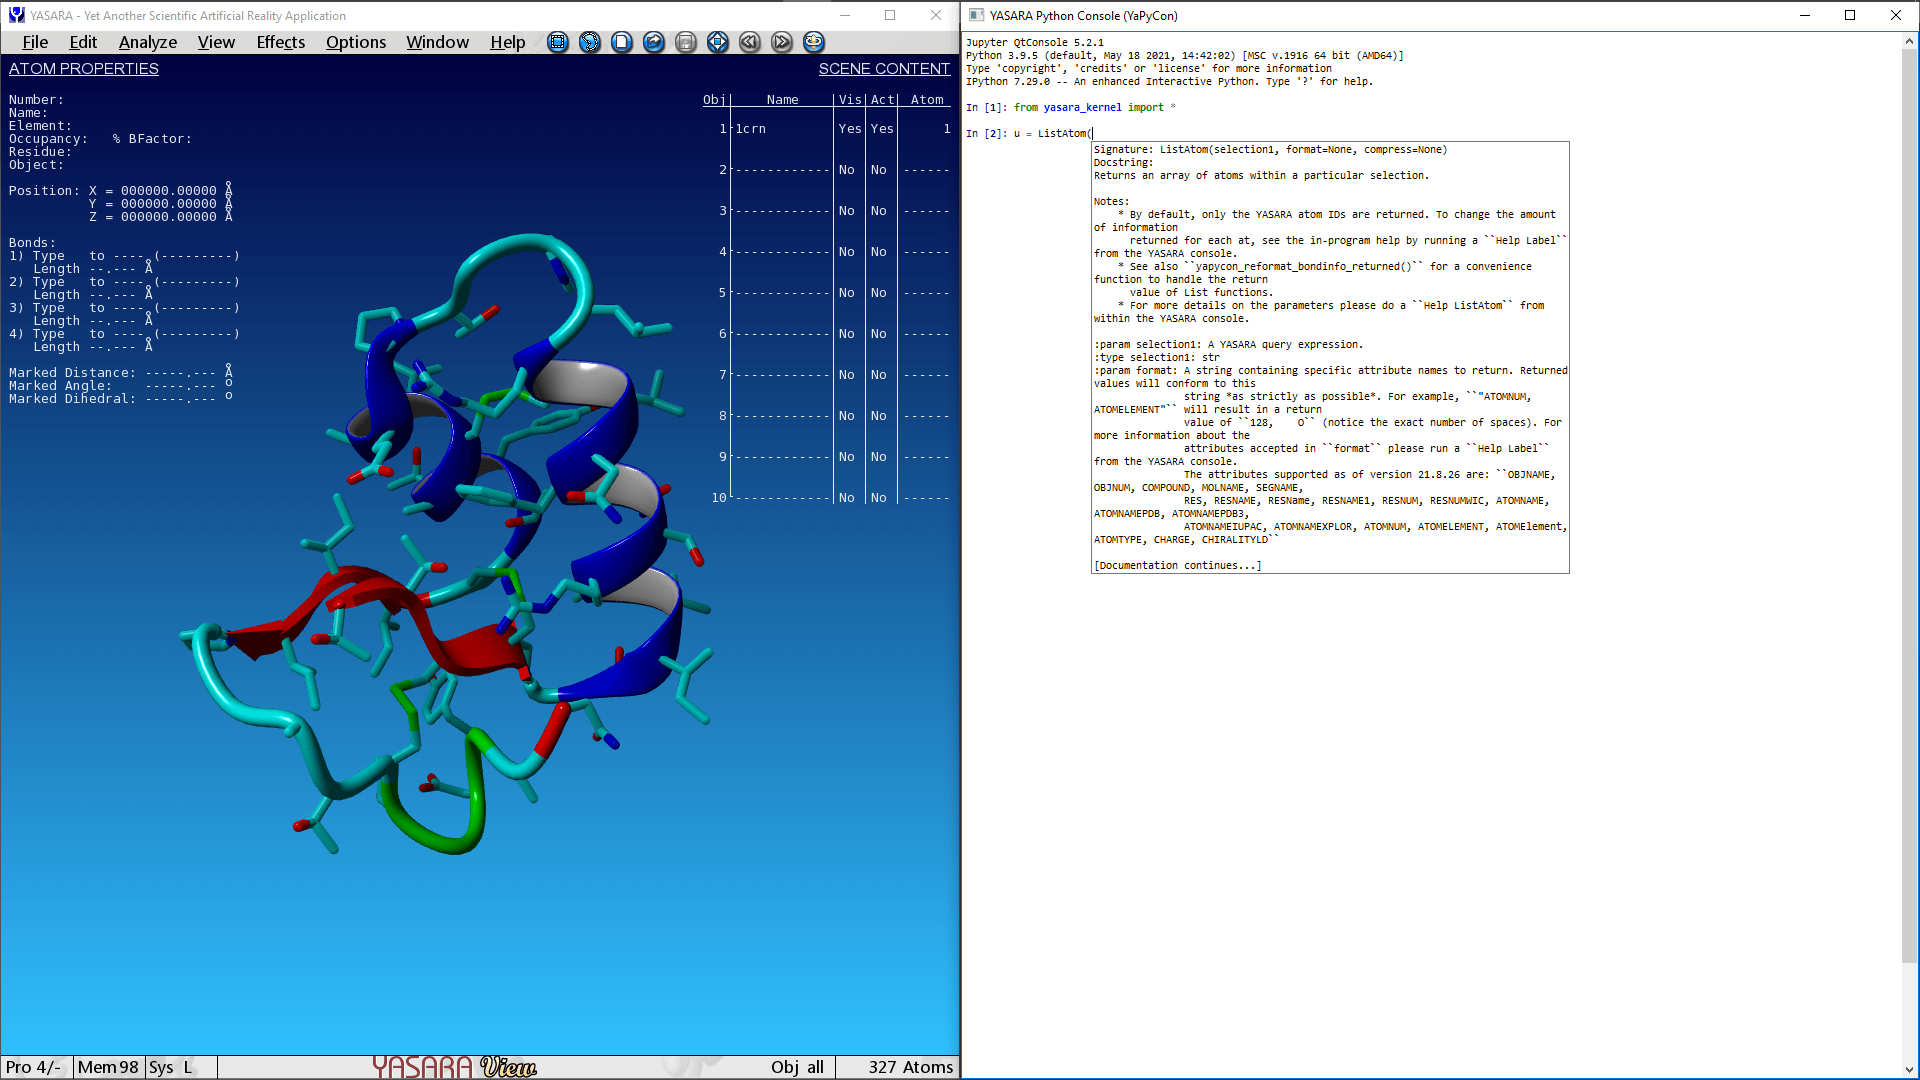This screenshot has width=1920, height=1080.
Task: Click the auto-rotate scene icon
Action: point(814,42)
